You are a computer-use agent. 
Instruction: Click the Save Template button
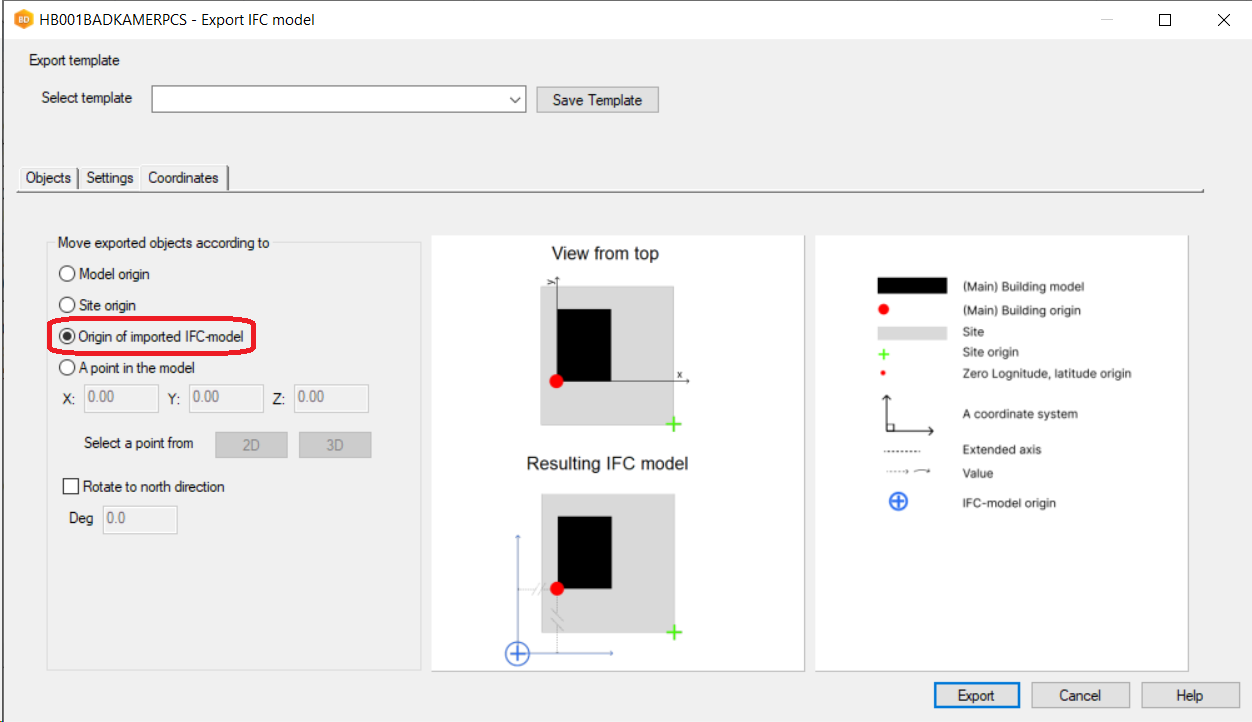click(x=597, y=100)
